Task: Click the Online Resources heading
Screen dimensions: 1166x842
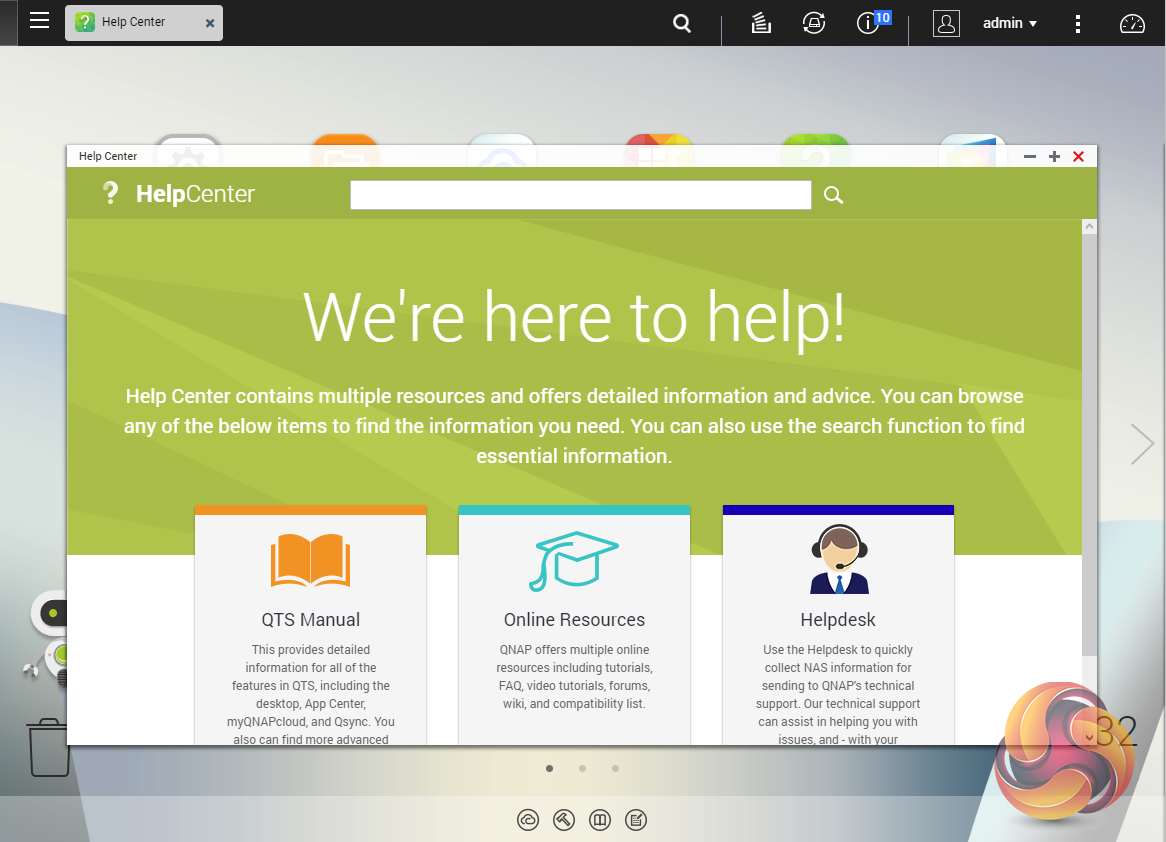Action: click(x=574, y=620)
